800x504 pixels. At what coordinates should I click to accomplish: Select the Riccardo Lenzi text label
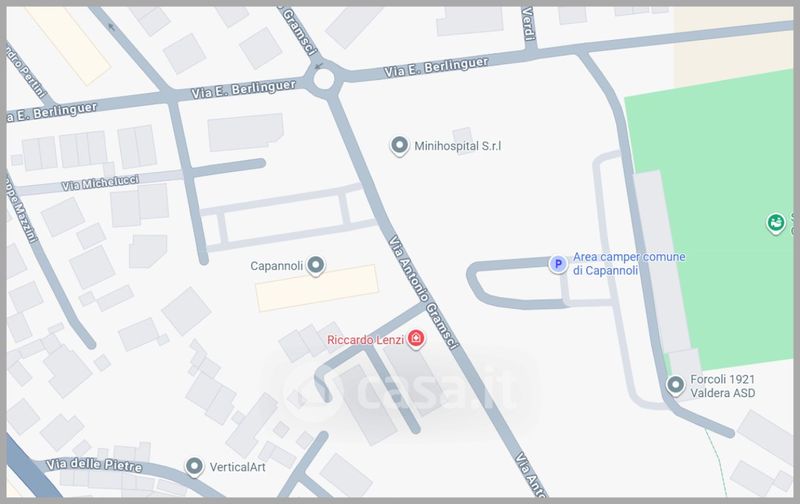coord(365,340)
